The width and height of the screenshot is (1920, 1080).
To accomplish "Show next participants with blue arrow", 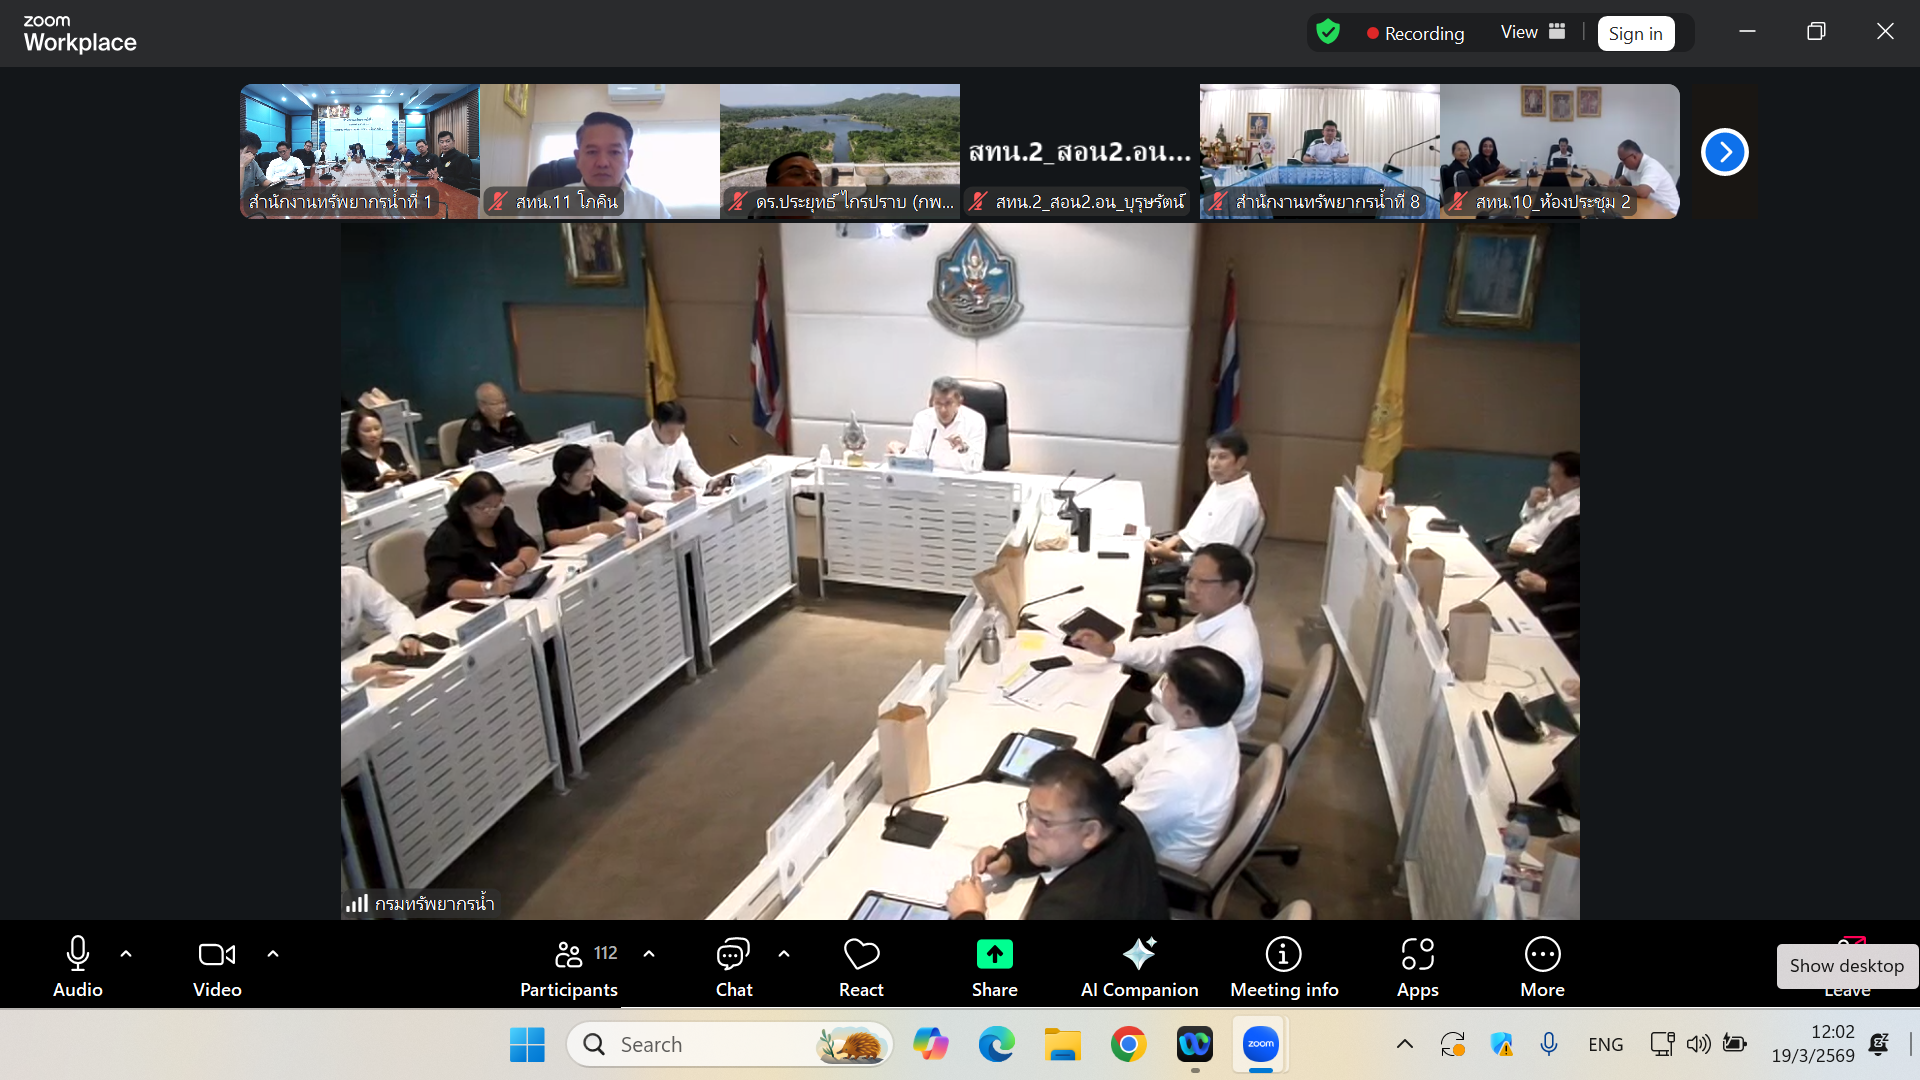I will [1724, 152].
